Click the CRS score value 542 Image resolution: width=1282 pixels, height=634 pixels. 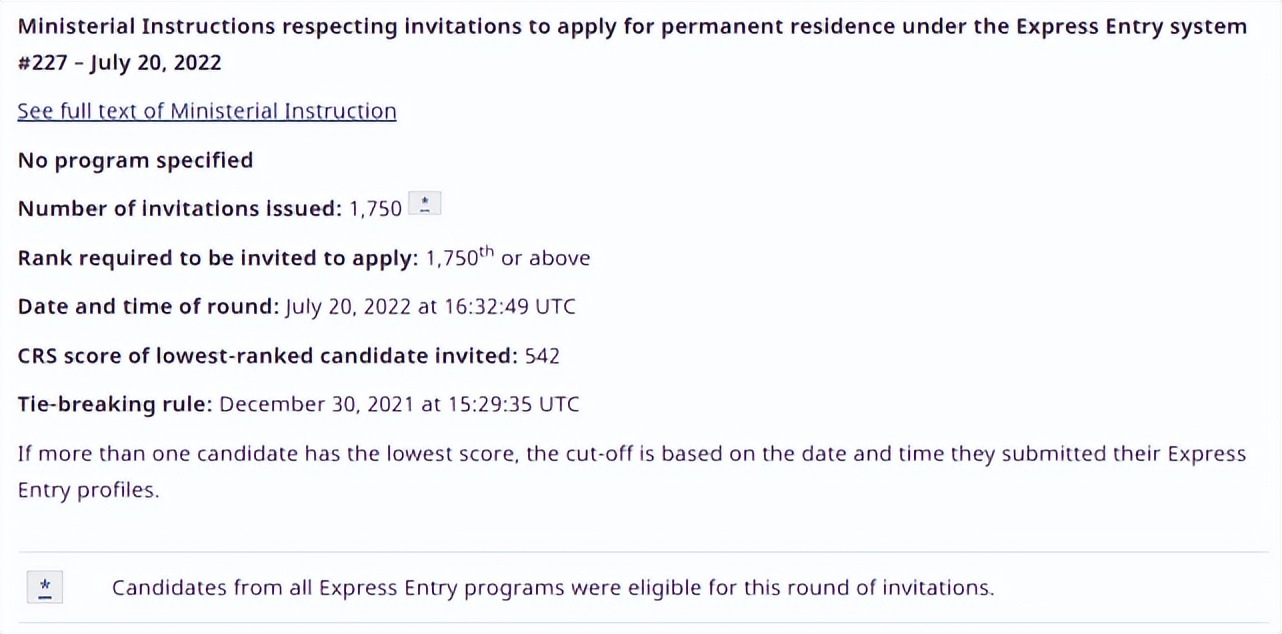[542, 355]
